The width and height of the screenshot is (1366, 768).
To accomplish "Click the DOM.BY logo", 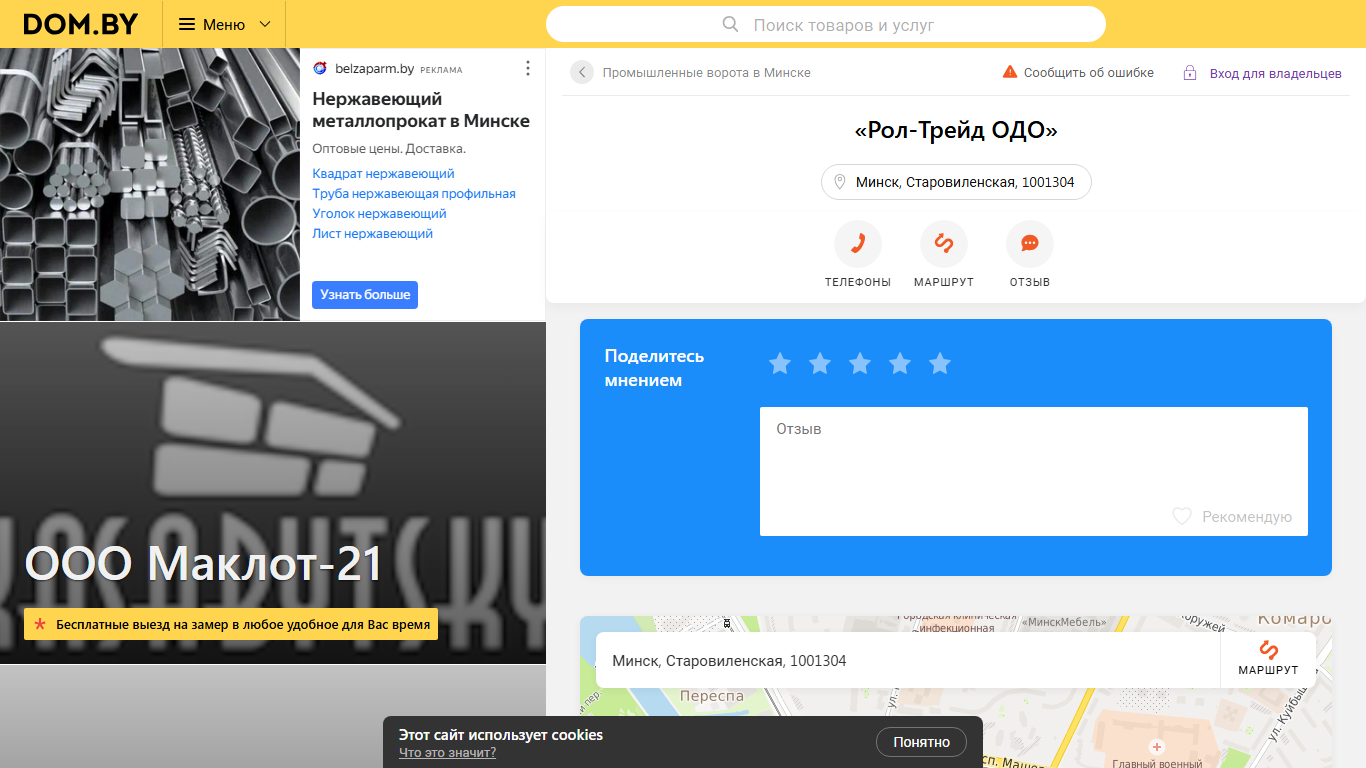I will (80, 24).
